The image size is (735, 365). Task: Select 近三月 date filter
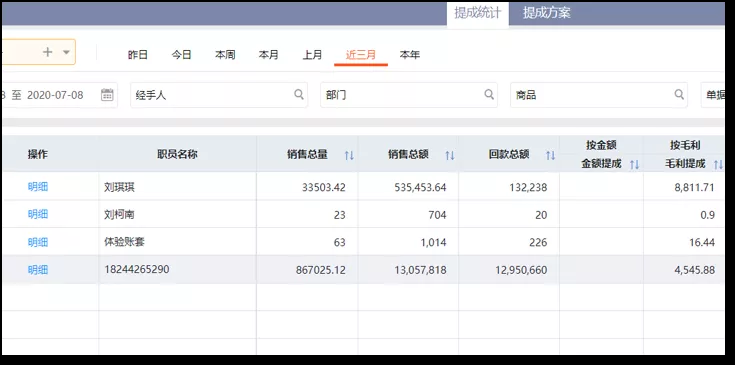click(x=361, y=55)
